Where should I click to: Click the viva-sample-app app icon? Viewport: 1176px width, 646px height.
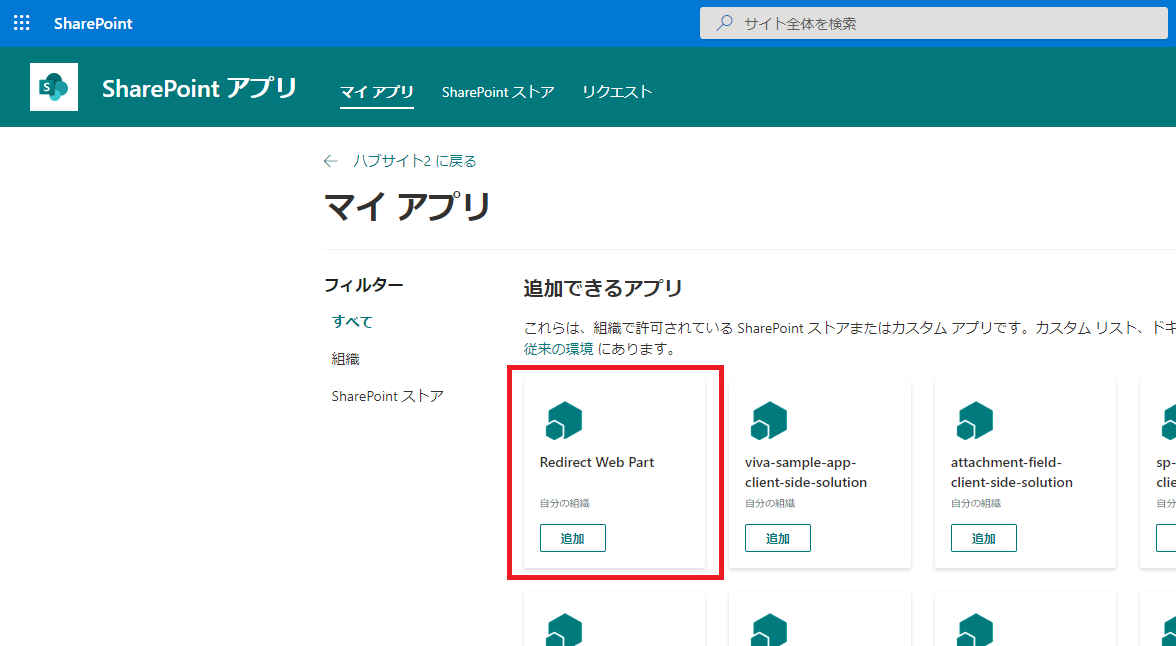tap(769, 420)
